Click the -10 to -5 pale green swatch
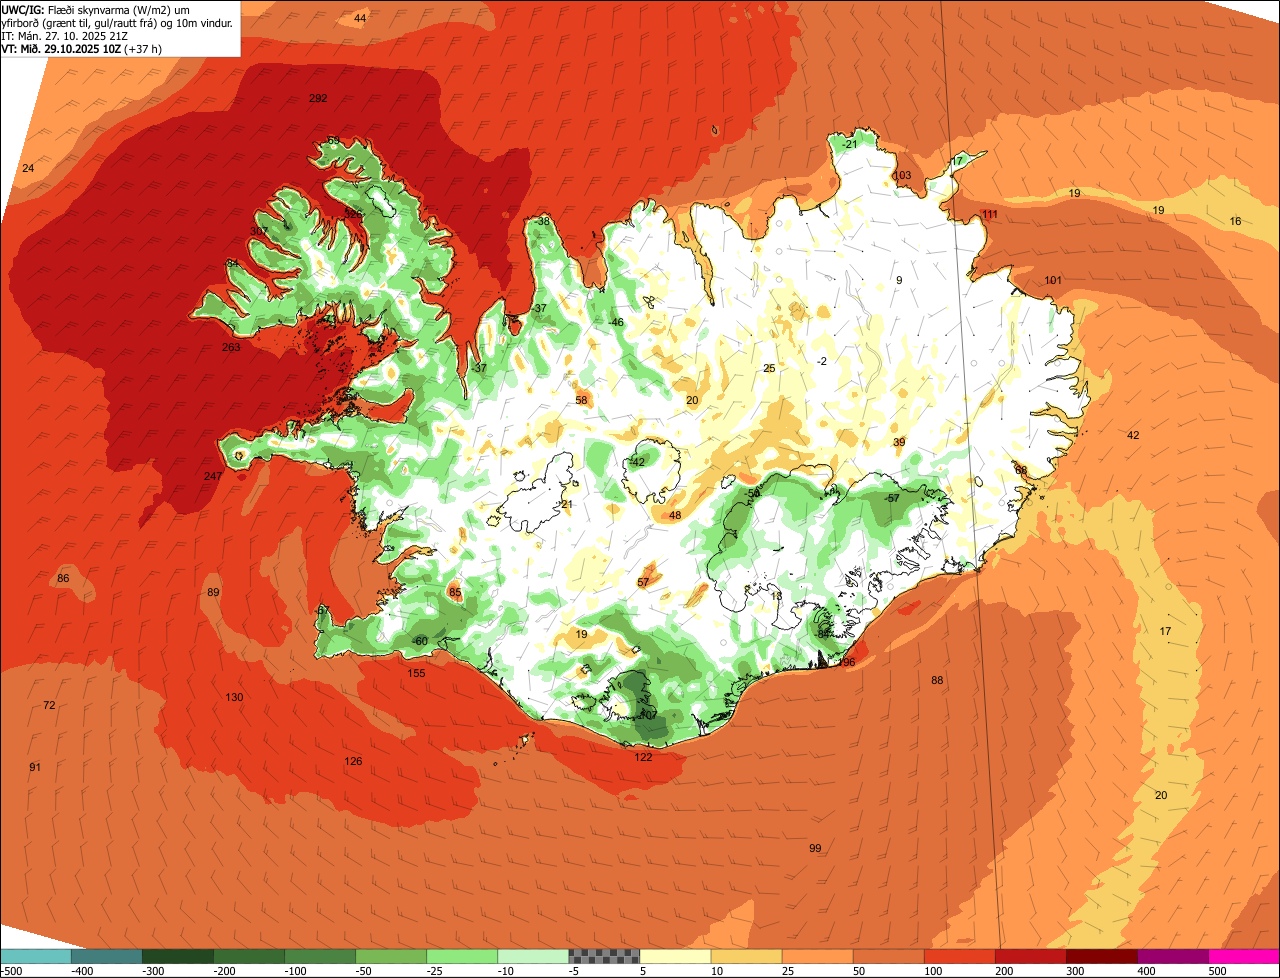 [x=532, y=956]
